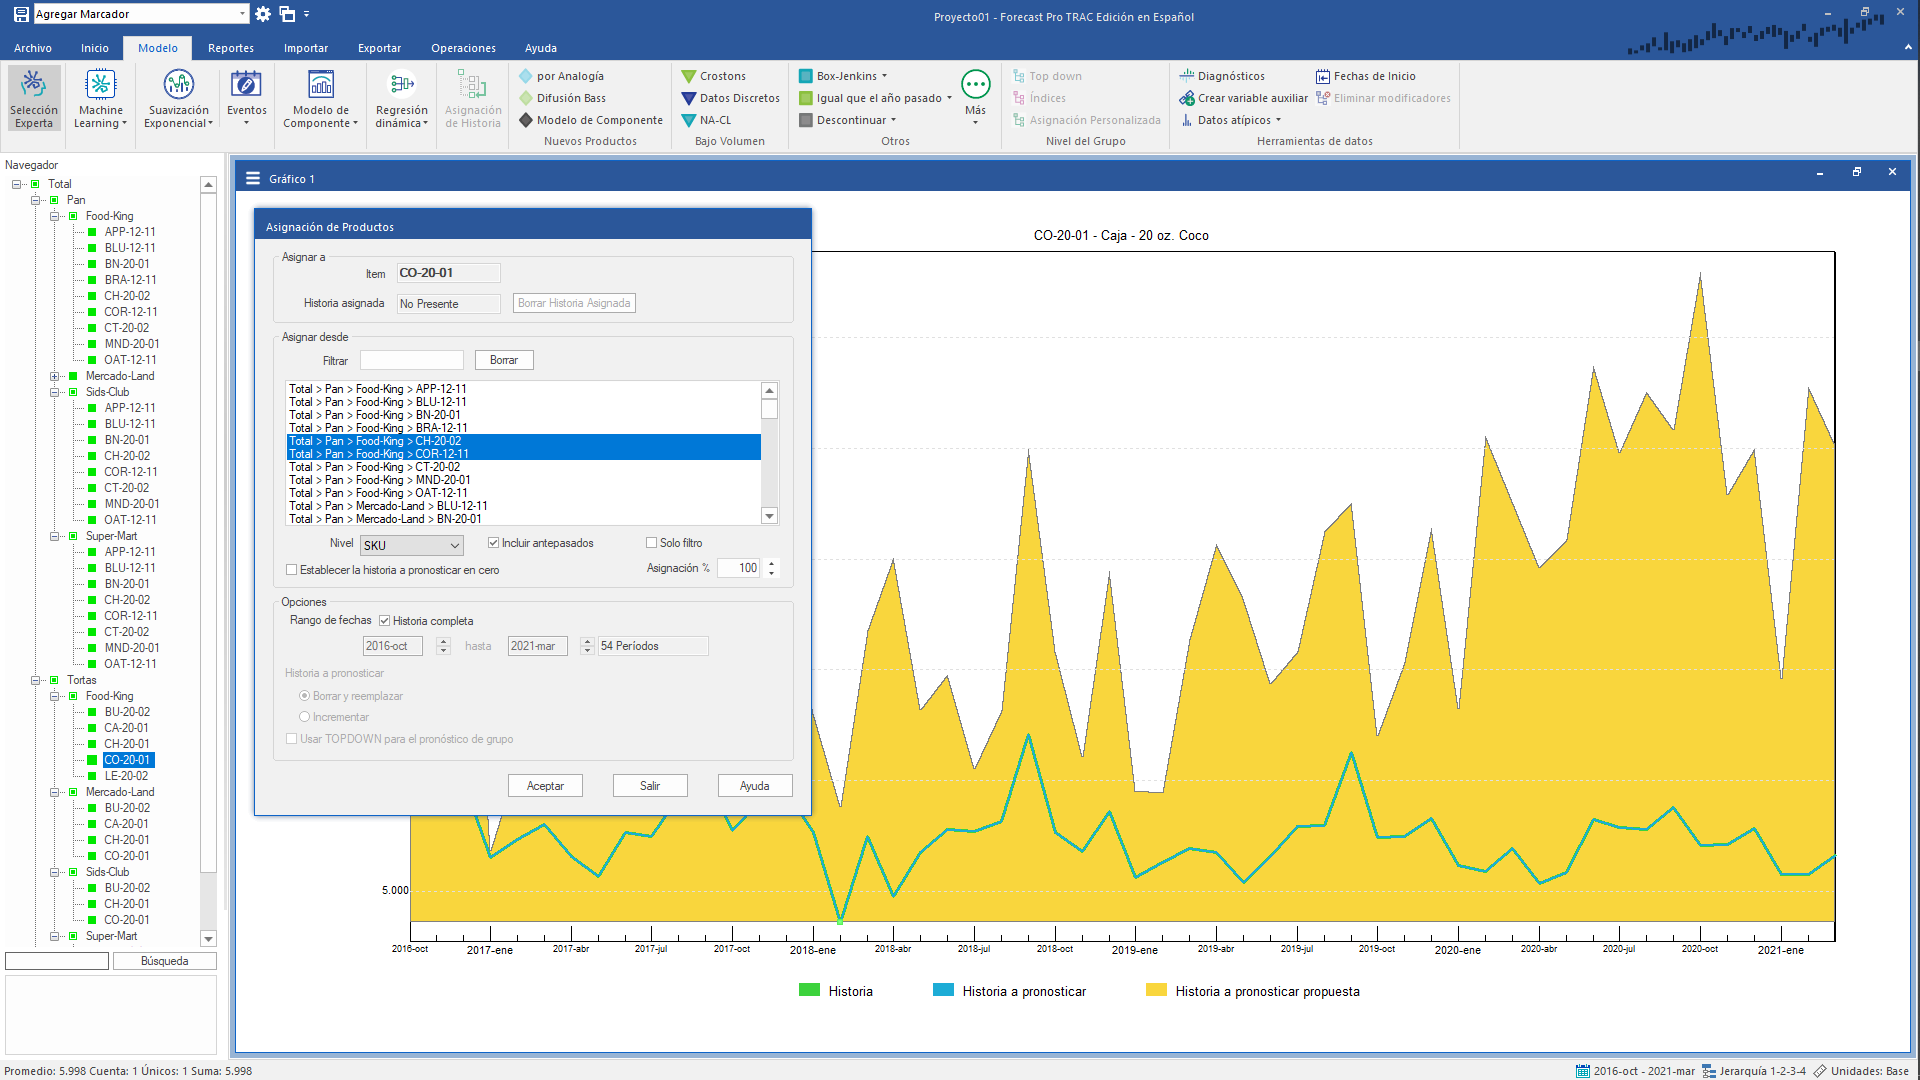
Task: Click the Historia a pronosticar blue legend swatch
Action: click(x=943, y=990)
